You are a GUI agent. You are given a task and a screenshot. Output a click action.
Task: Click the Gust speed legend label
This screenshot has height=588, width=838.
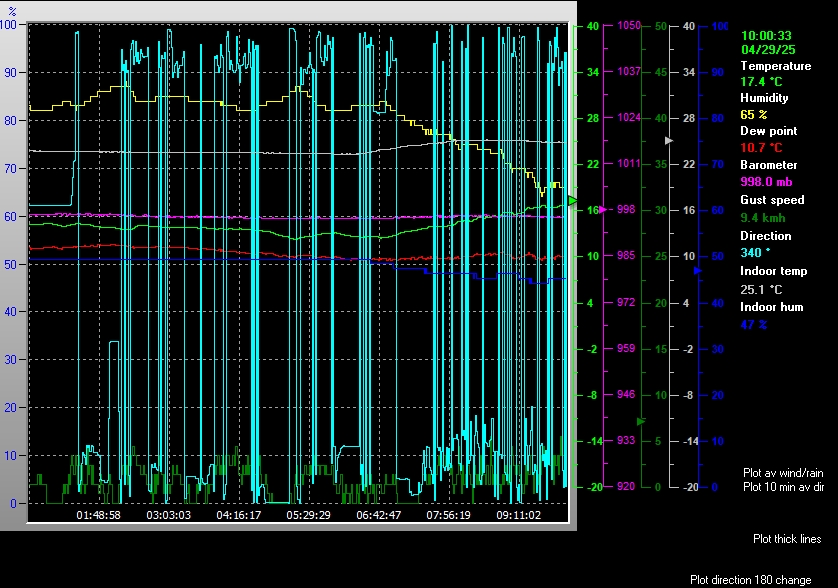coord(772,200)
